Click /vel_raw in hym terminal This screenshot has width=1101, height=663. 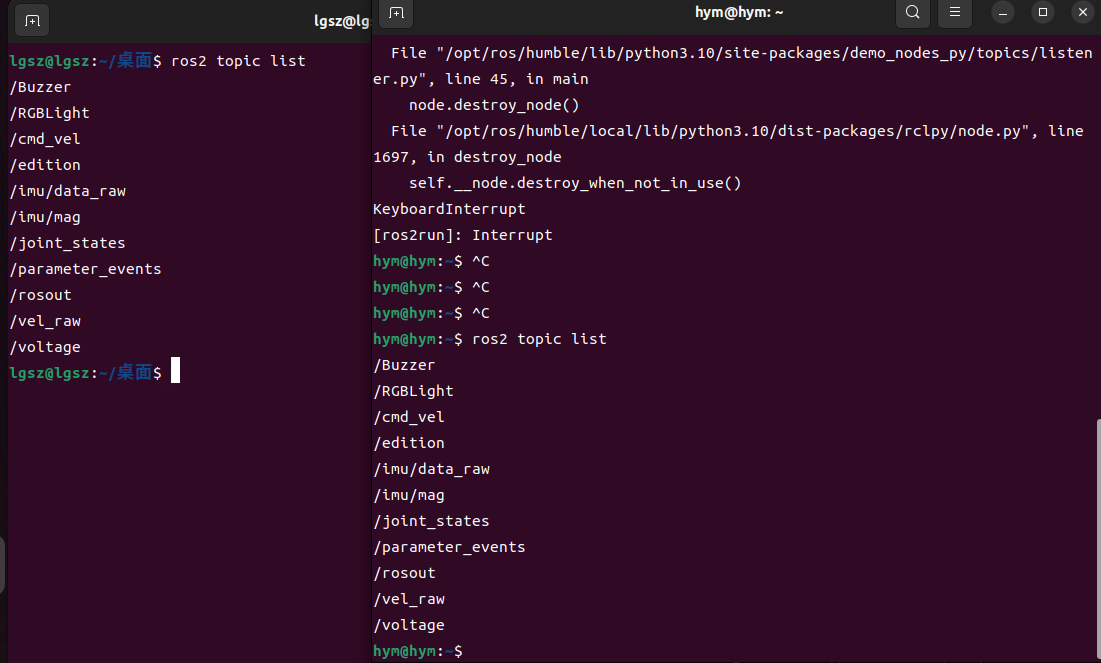point(409,599)
